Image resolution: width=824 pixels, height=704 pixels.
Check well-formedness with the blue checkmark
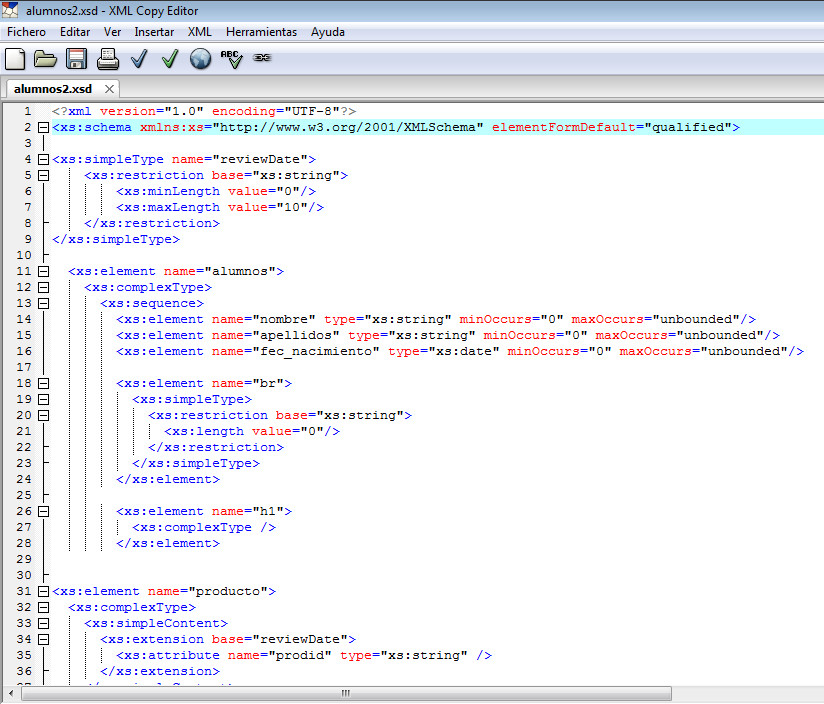pos(139,59)
